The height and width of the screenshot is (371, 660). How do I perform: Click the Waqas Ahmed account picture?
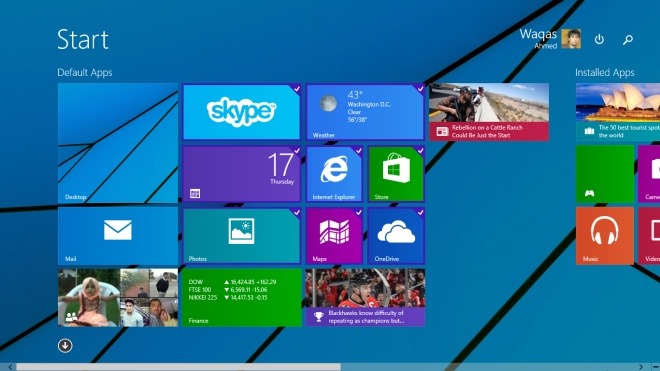571,39
